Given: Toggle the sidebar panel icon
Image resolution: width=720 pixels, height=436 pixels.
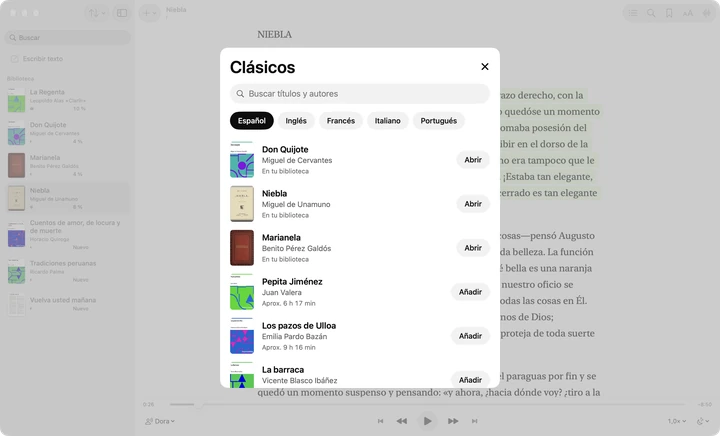Looking at the screenshot, I should click(x=122, y=13).
